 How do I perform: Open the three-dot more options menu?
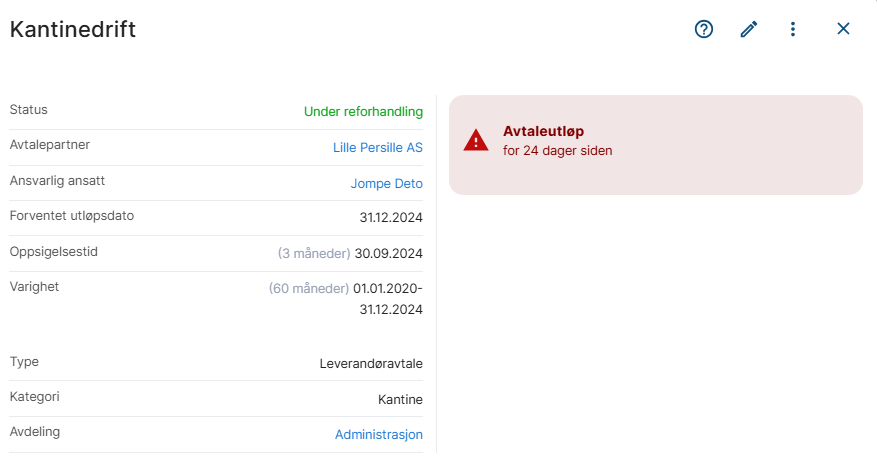coord(793,29)
